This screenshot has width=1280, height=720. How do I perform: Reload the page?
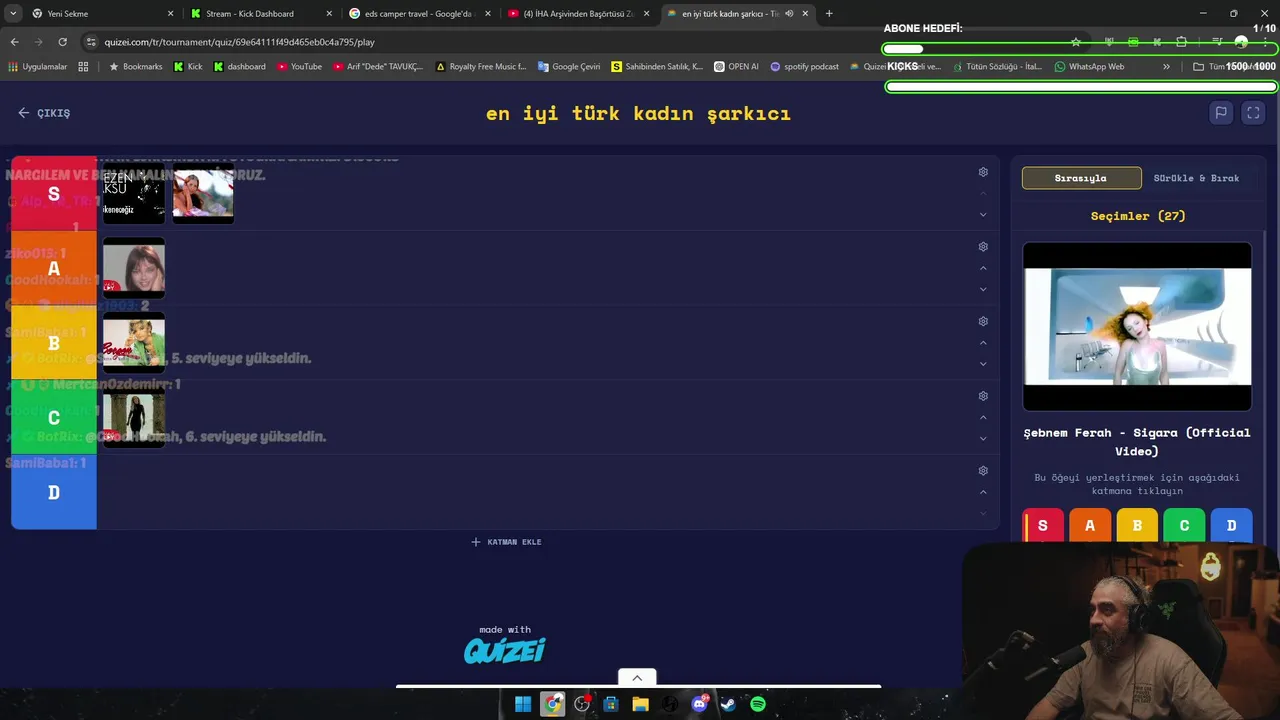[63, 42]
